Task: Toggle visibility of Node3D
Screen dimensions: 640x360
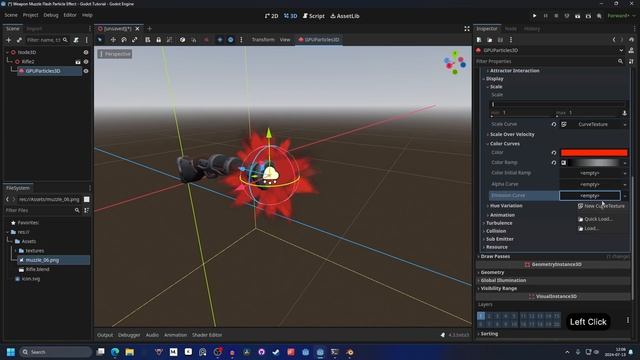Action: [x=86, y=52]
